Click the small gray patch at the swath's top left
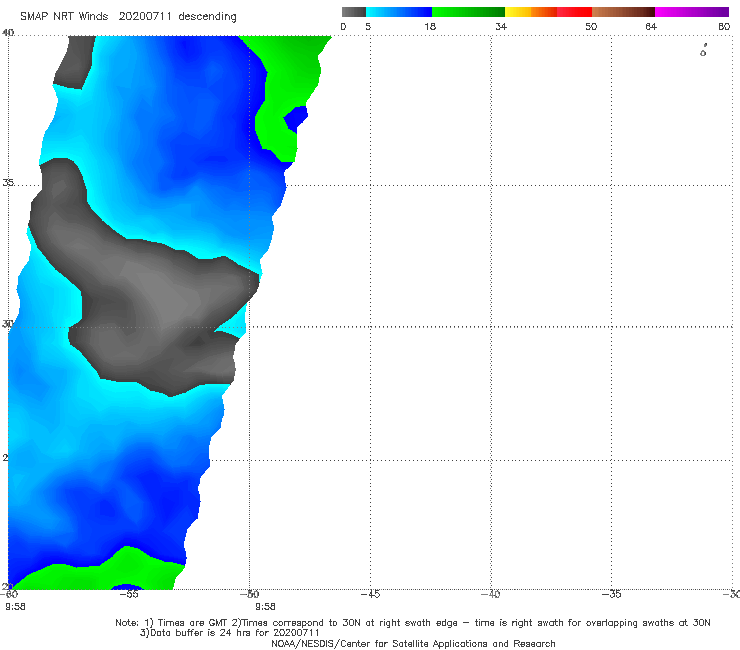This screenshot has height=650, width=740. tap(76, 61)
